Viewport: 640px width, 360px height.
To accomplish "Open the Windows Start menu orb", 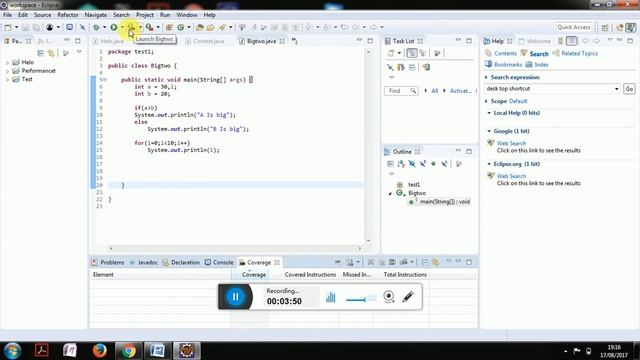I will 12,351.
